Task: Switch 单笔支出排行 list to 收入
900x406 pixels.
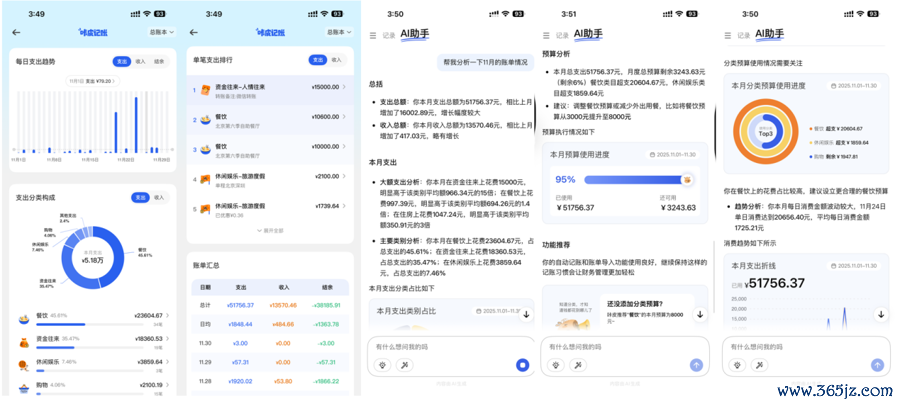Action: [x=336, y=61]
